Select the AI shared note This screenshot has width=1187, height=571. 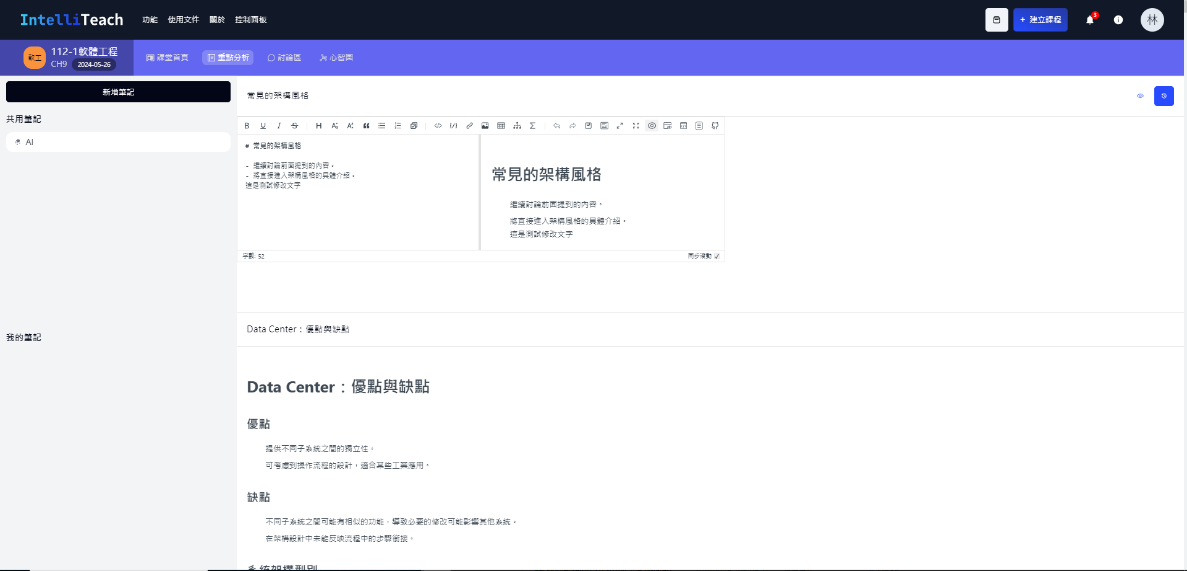pos(118,142)
